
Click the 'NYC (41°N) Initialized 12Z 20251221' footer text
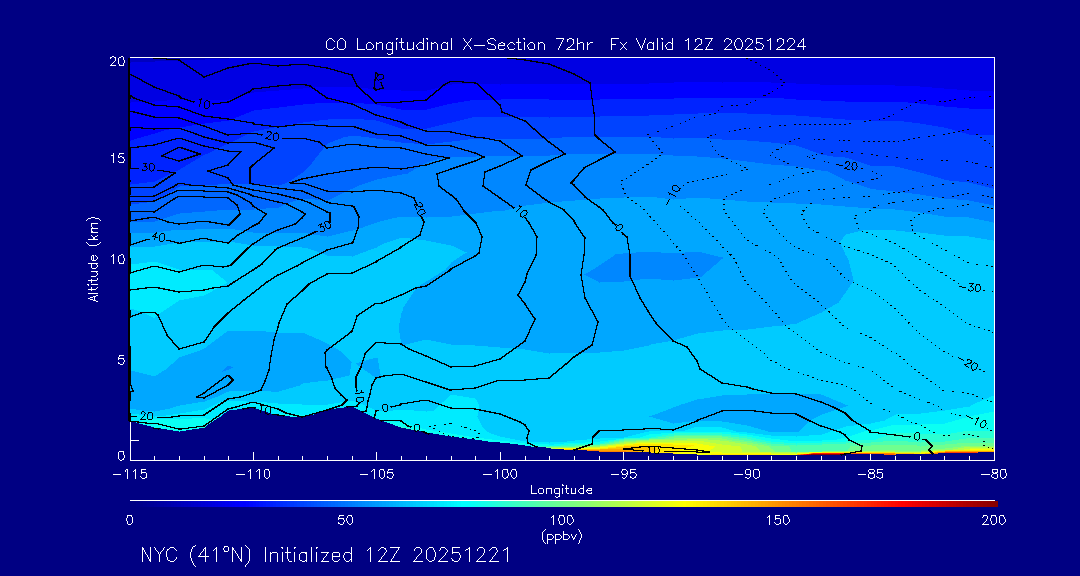pos(325,555)
